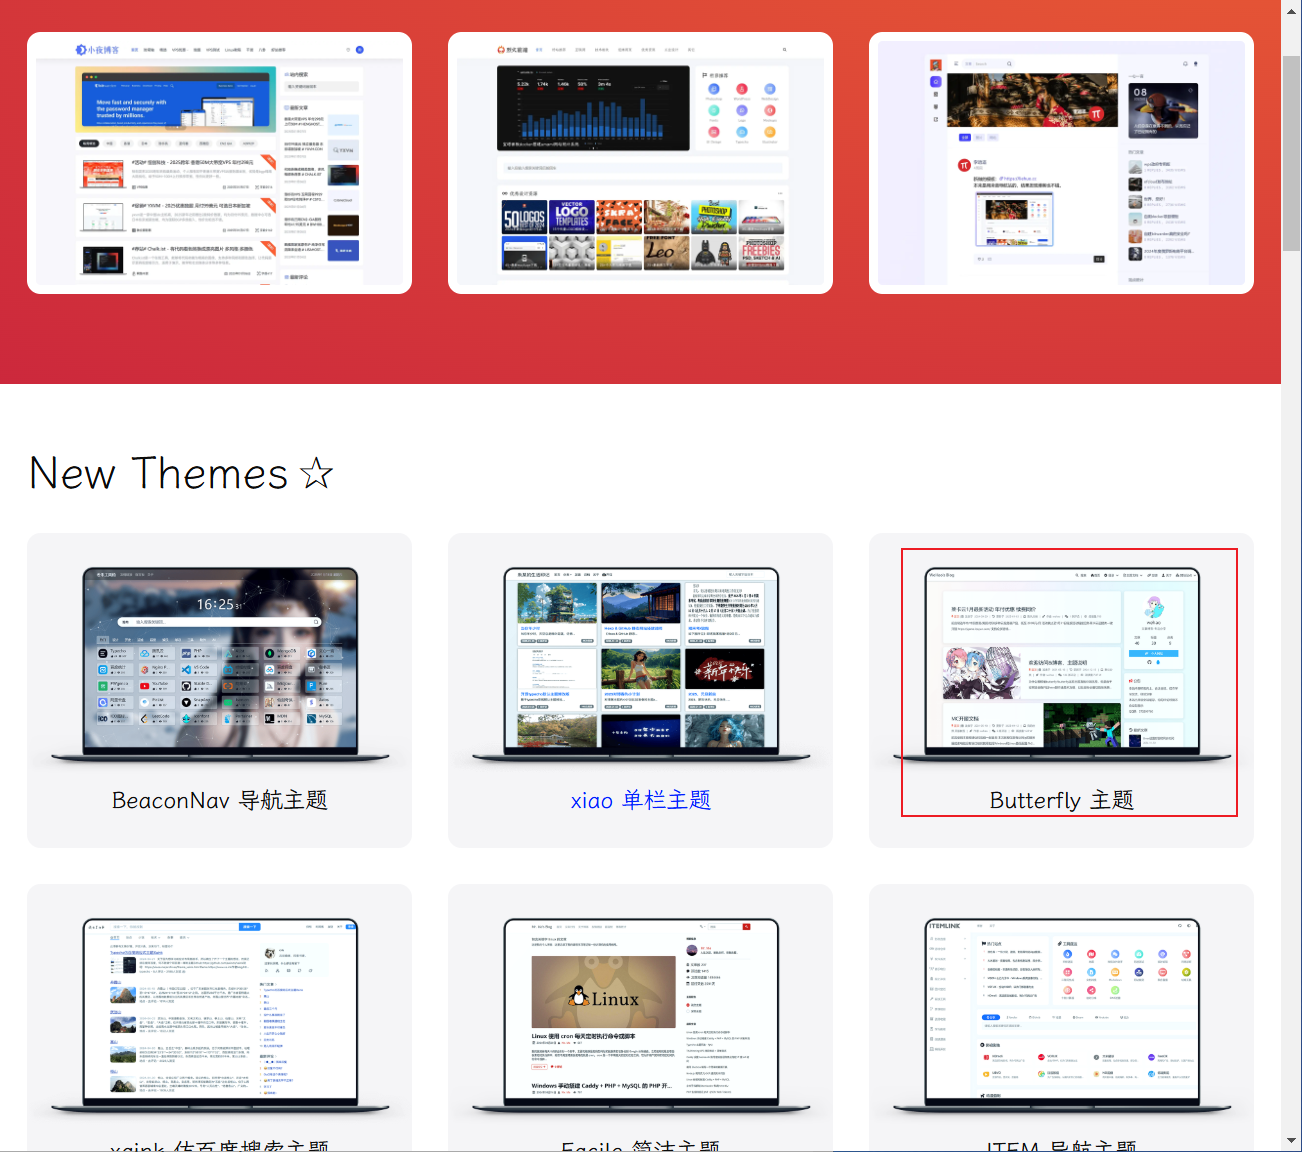This screenshot has width=1302, height=1152.
Task: Open the Facile preview with Linux penguin
Action: click(640, 1012)
